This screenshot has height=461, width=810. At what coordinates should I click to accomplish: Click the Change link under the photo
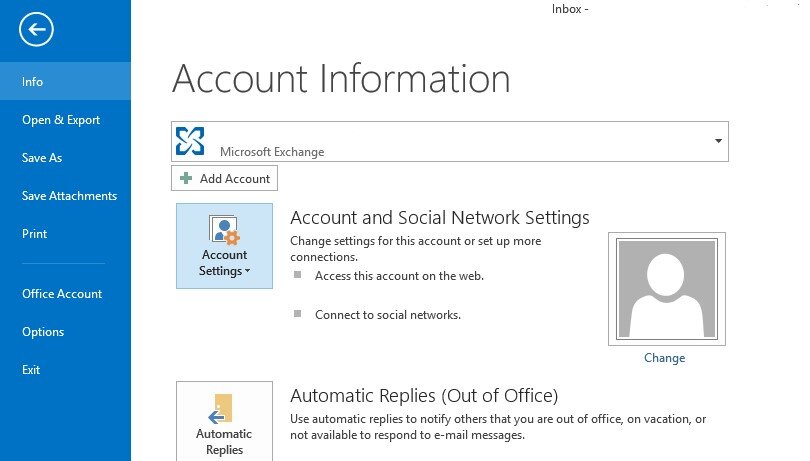click(x=665, y=358)
